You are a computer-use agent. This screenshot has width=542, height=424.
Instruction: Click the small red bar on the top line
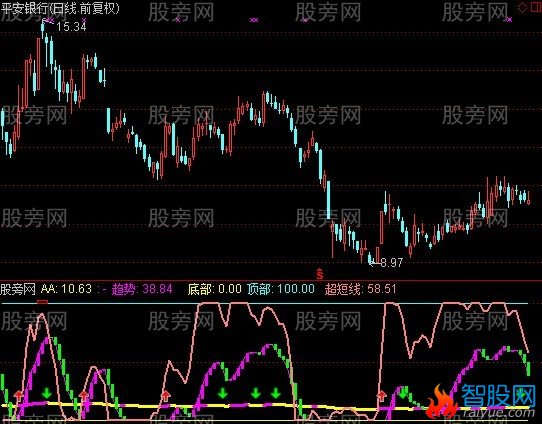pos(43,302)
